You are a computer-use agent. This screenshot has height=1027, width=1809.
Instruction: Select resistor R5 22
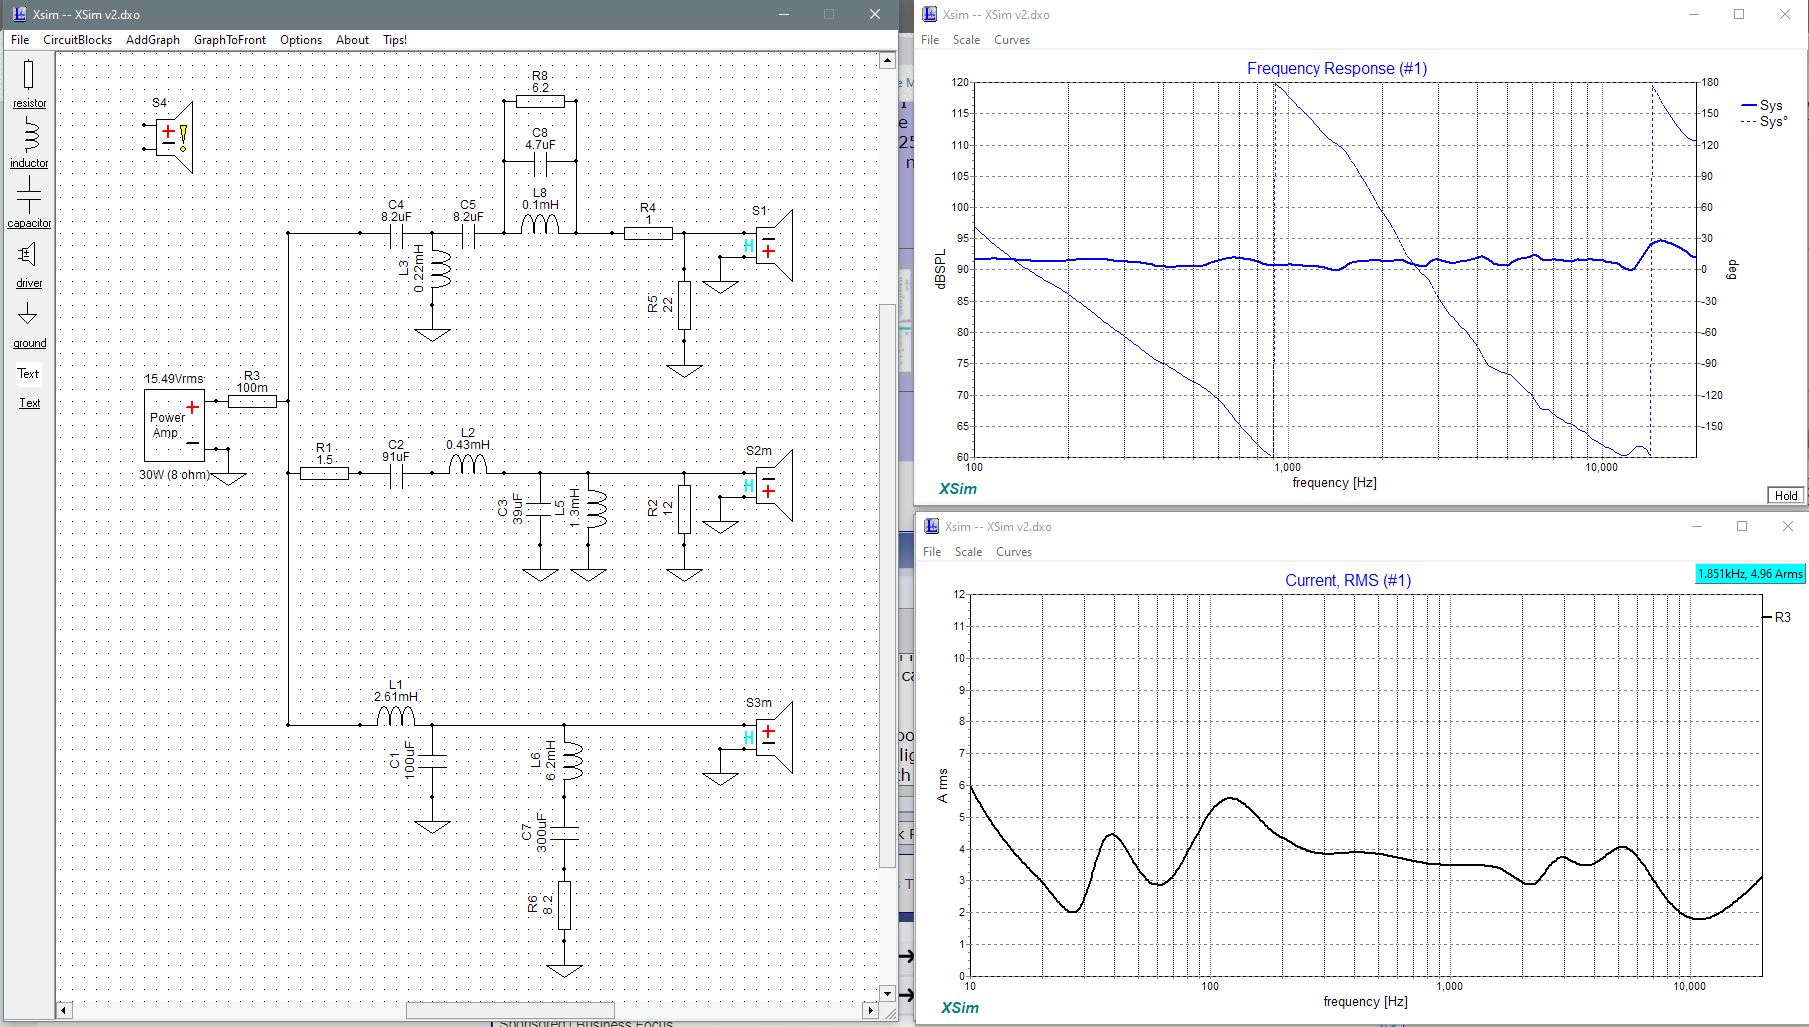click(684, 305)
